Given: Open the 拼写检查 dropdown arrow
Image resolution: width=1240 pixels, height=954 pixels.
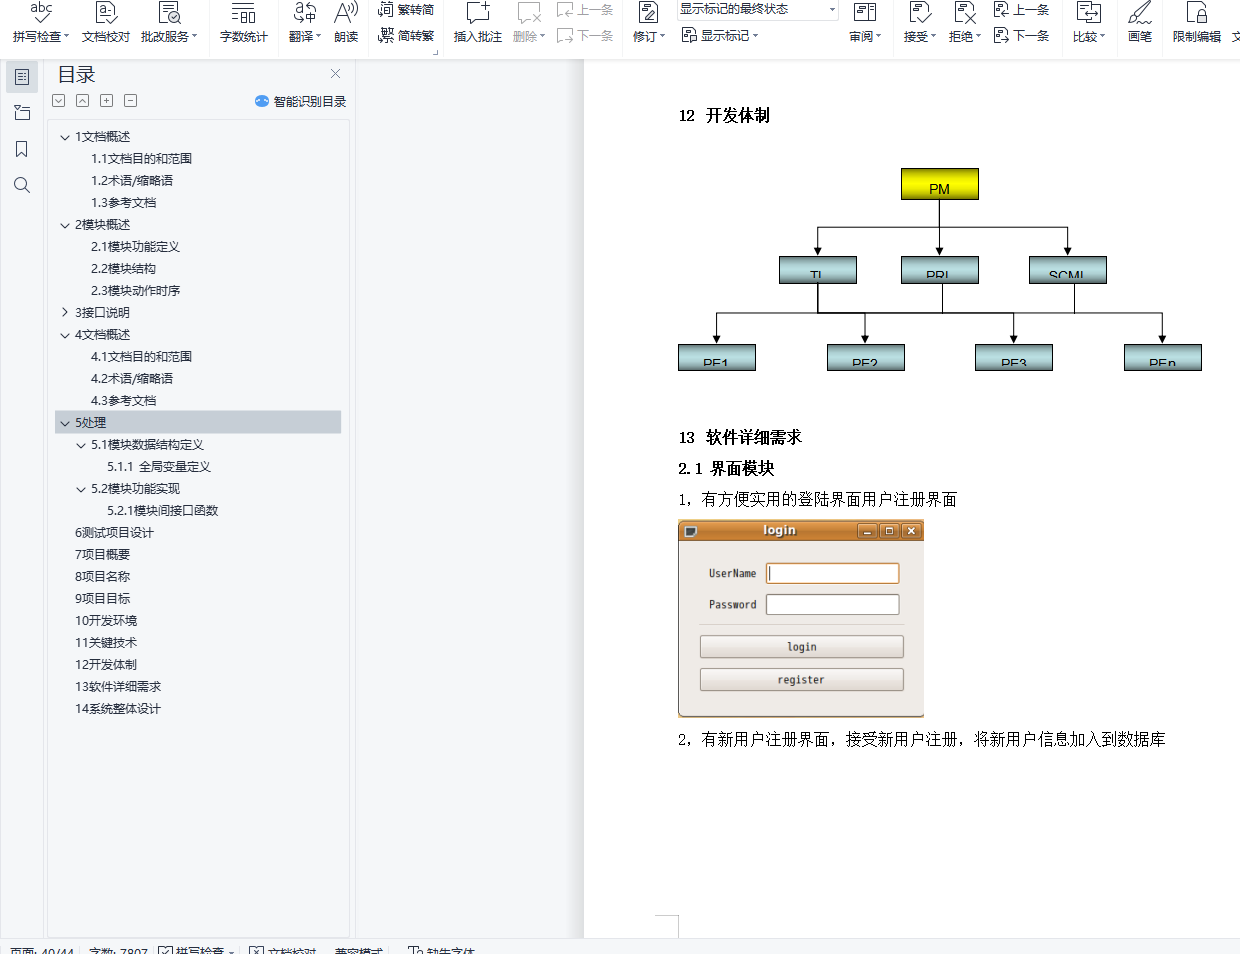Looking at the screenshot, I should (66, 37).
